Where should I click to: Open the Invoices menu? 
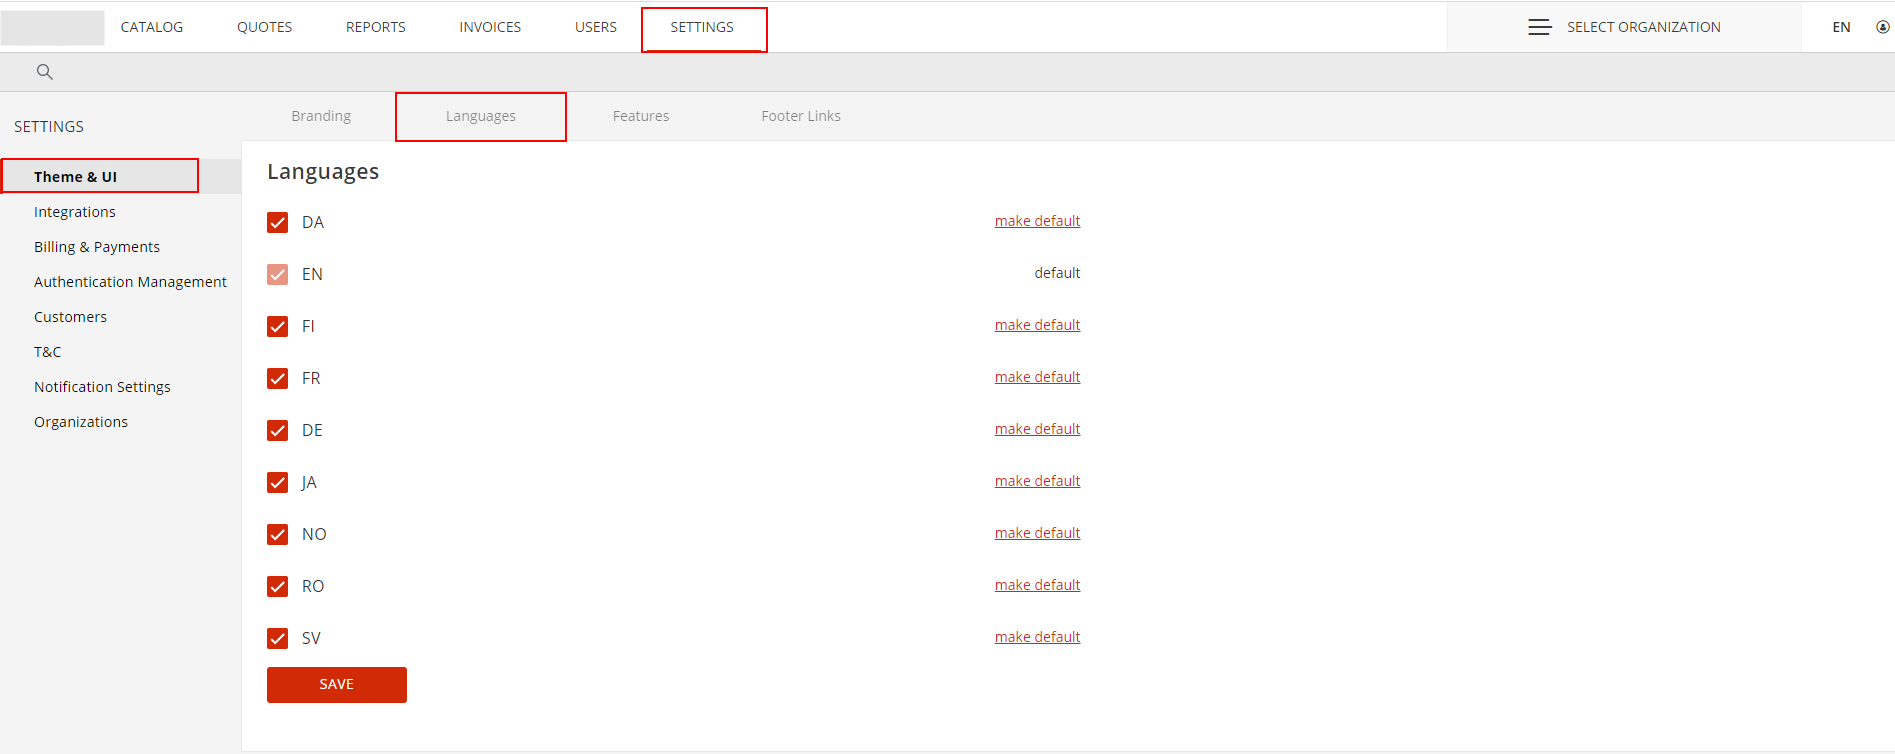point(490,27)
